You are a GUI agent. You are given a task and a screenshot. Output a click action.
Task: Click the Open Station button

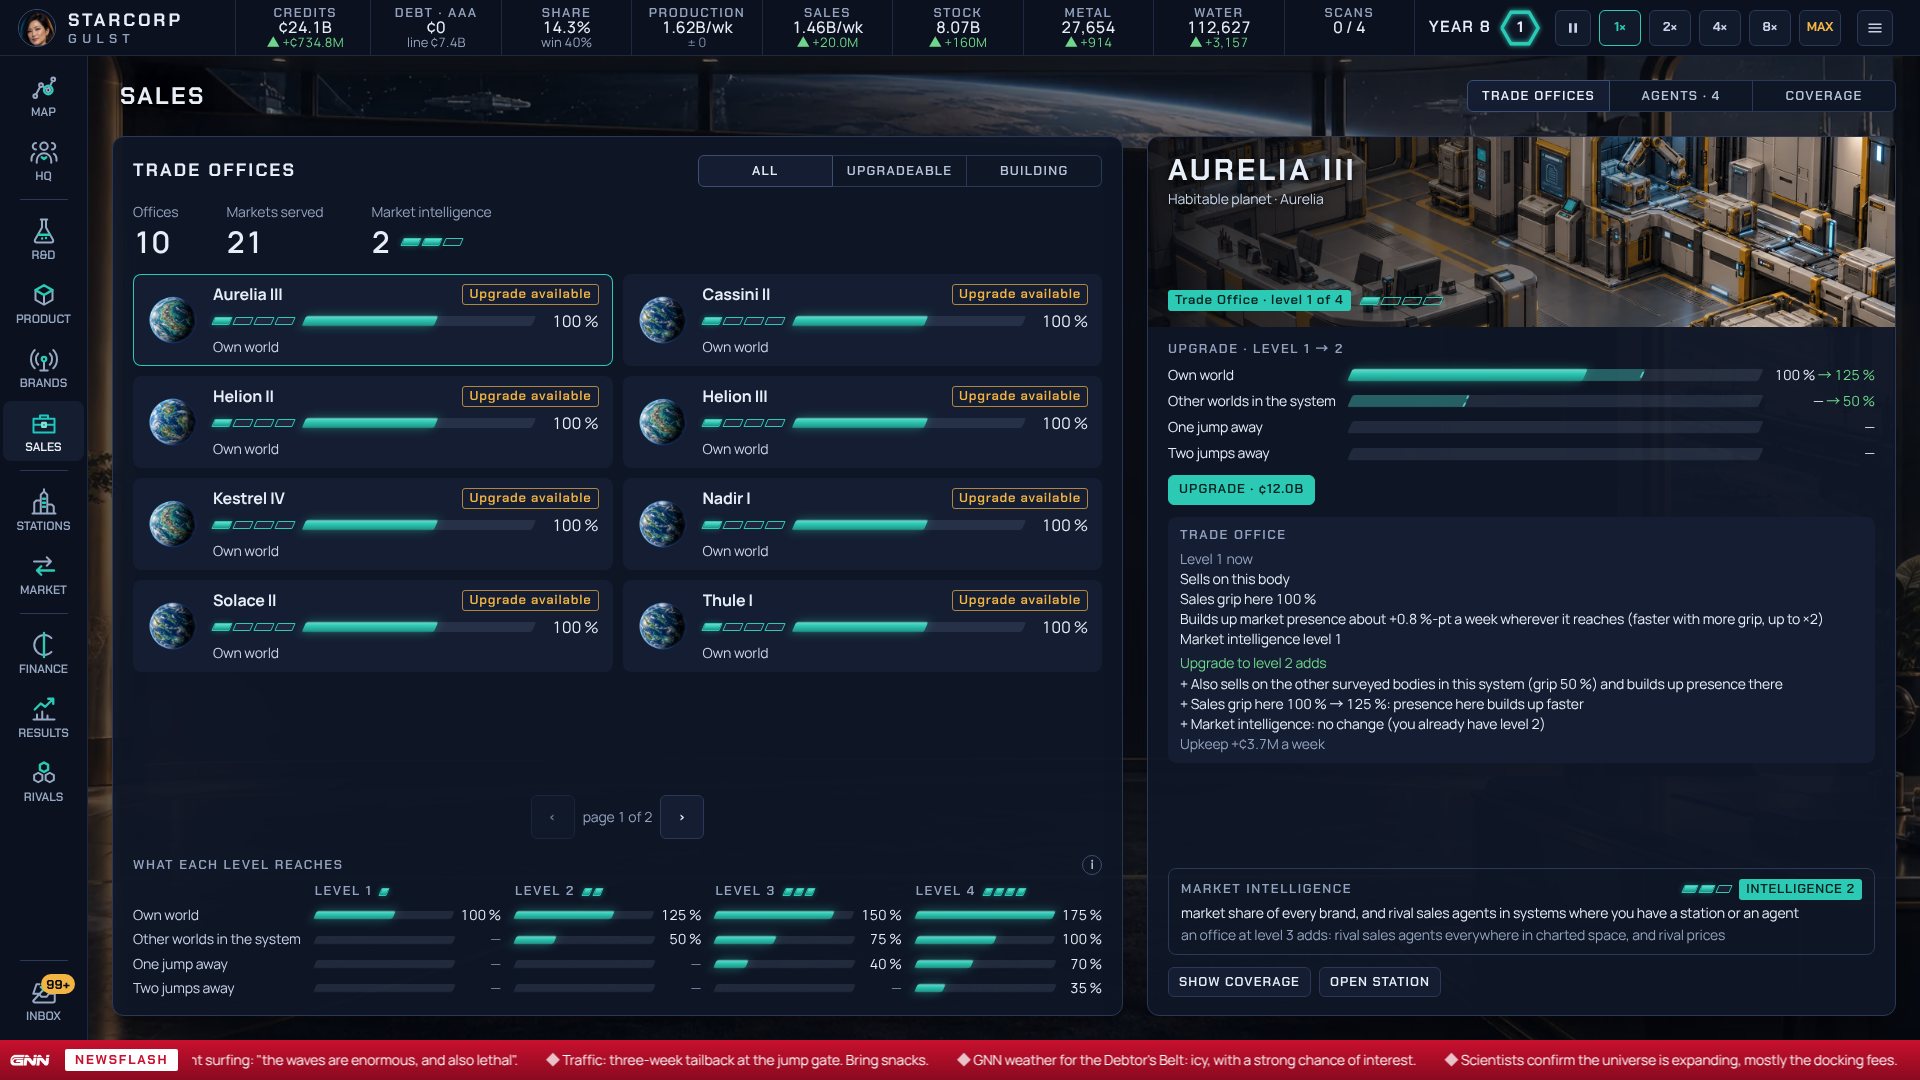1380,982
